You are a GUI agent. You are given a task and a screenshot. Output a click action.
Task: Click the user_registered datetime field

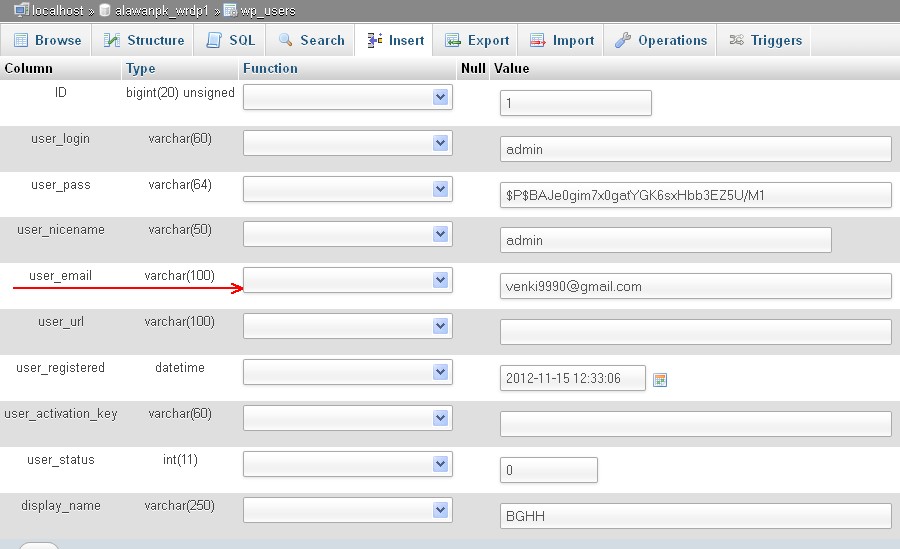pos(573,378)
